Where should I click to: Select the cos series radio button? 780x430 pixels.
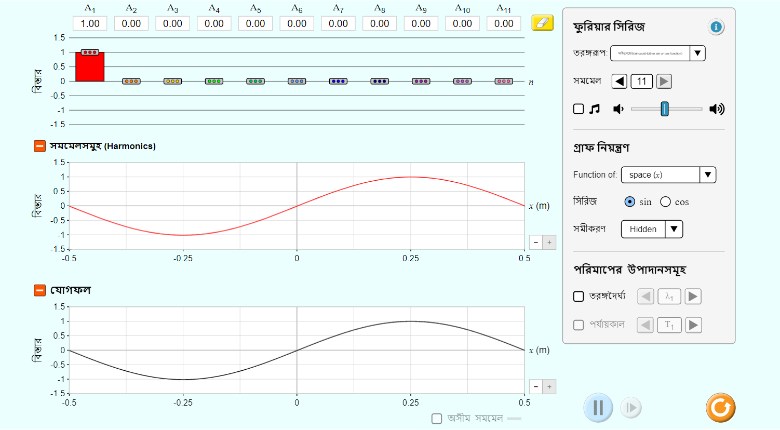666,202
